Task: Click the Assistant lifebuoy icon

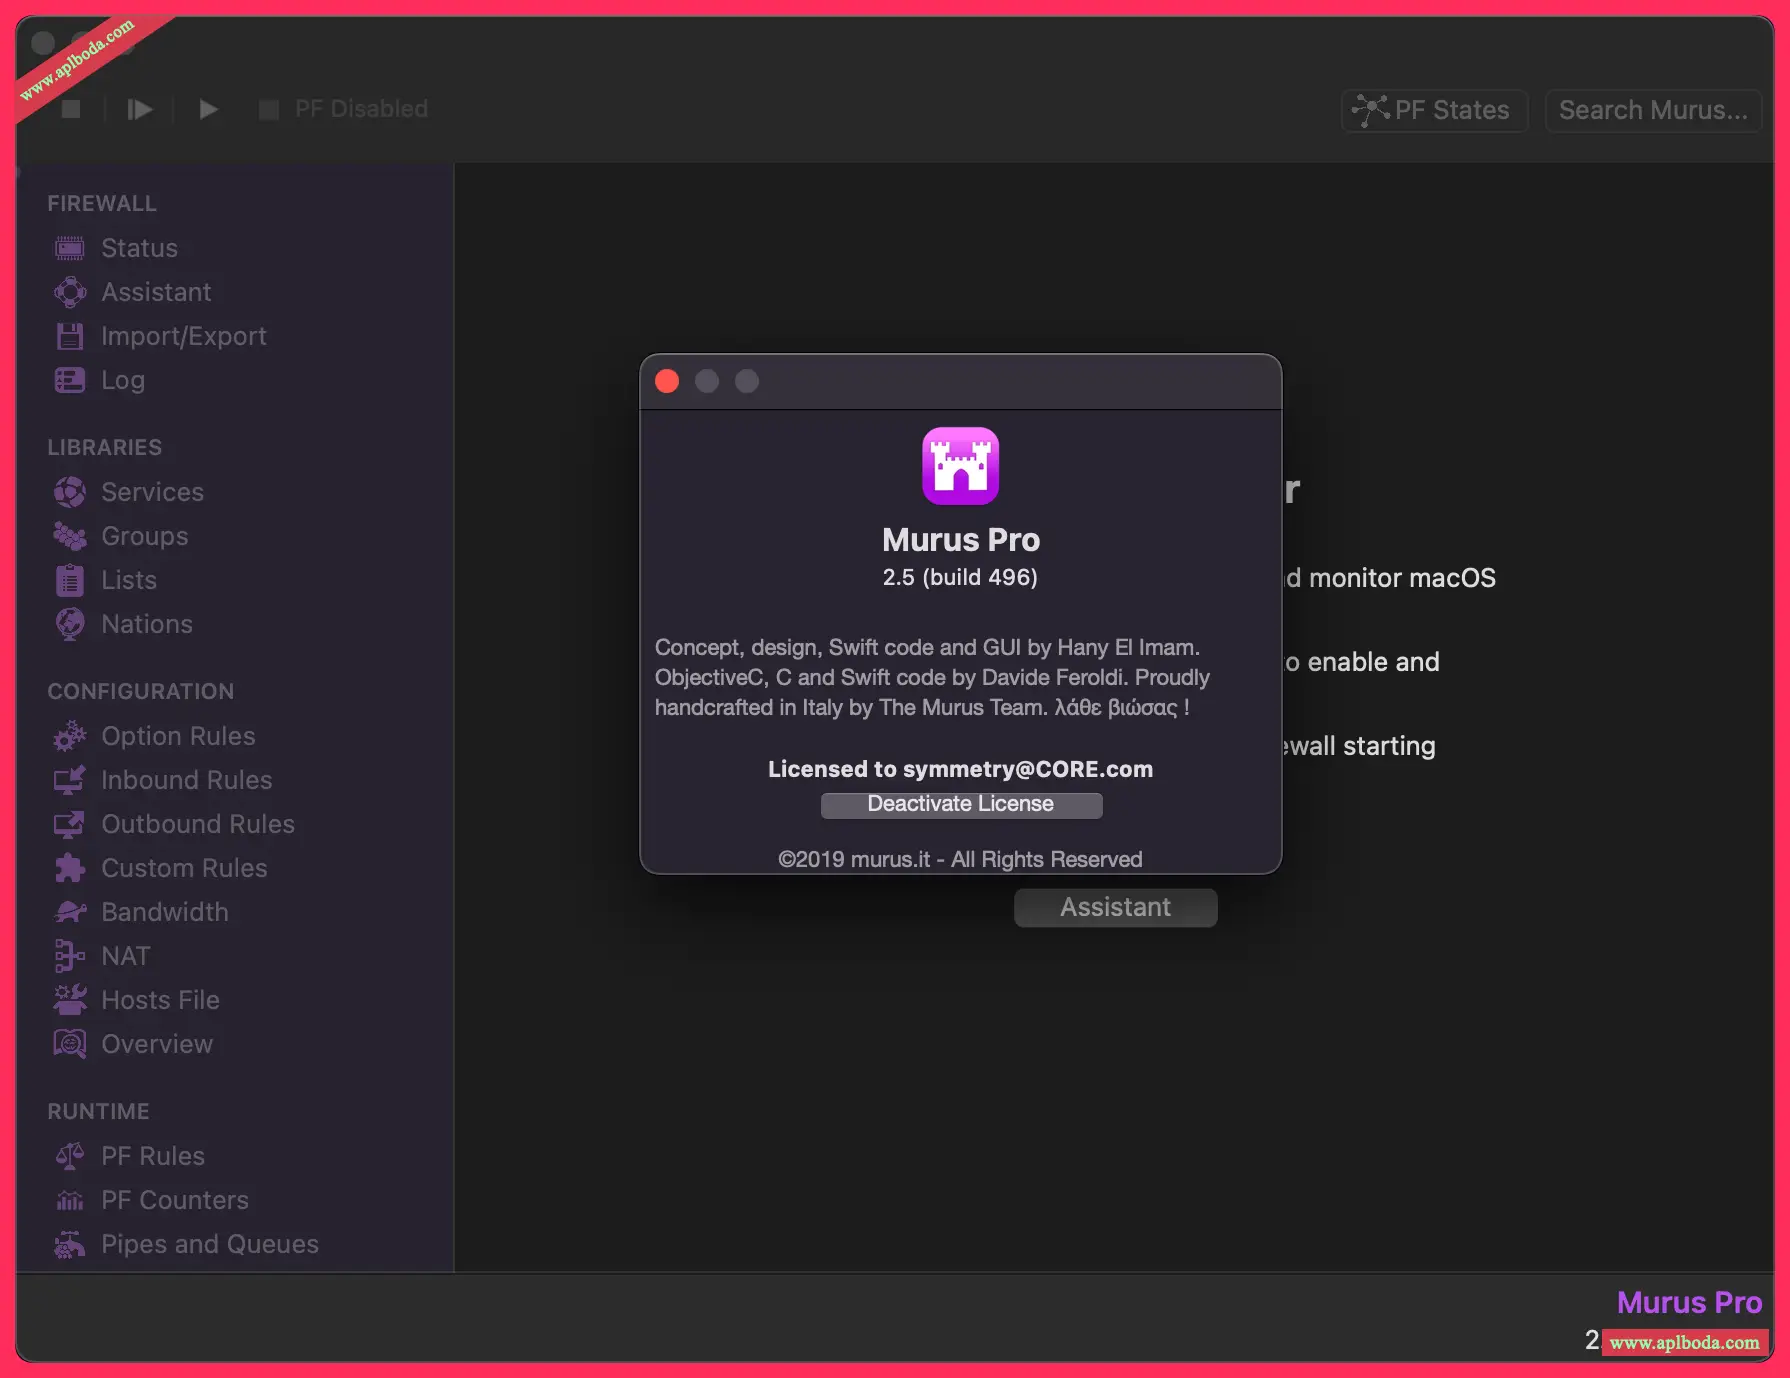Action: click(x=69, y=292)
